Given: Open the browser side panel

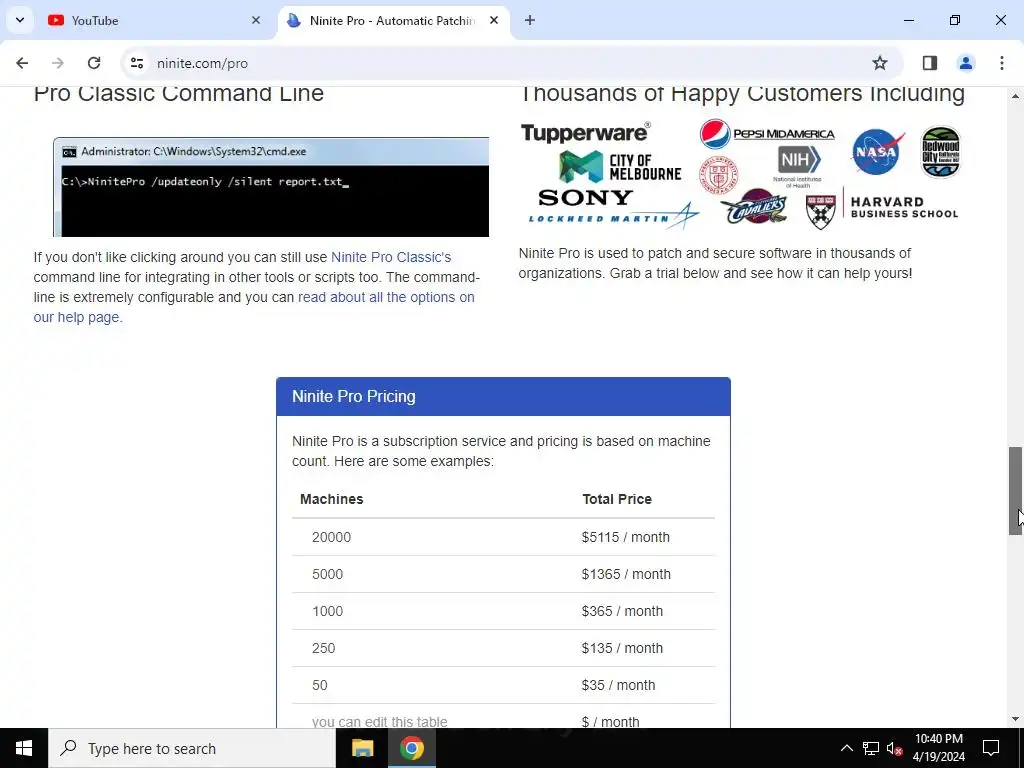Looking at the screenshot, I should 929,63.
